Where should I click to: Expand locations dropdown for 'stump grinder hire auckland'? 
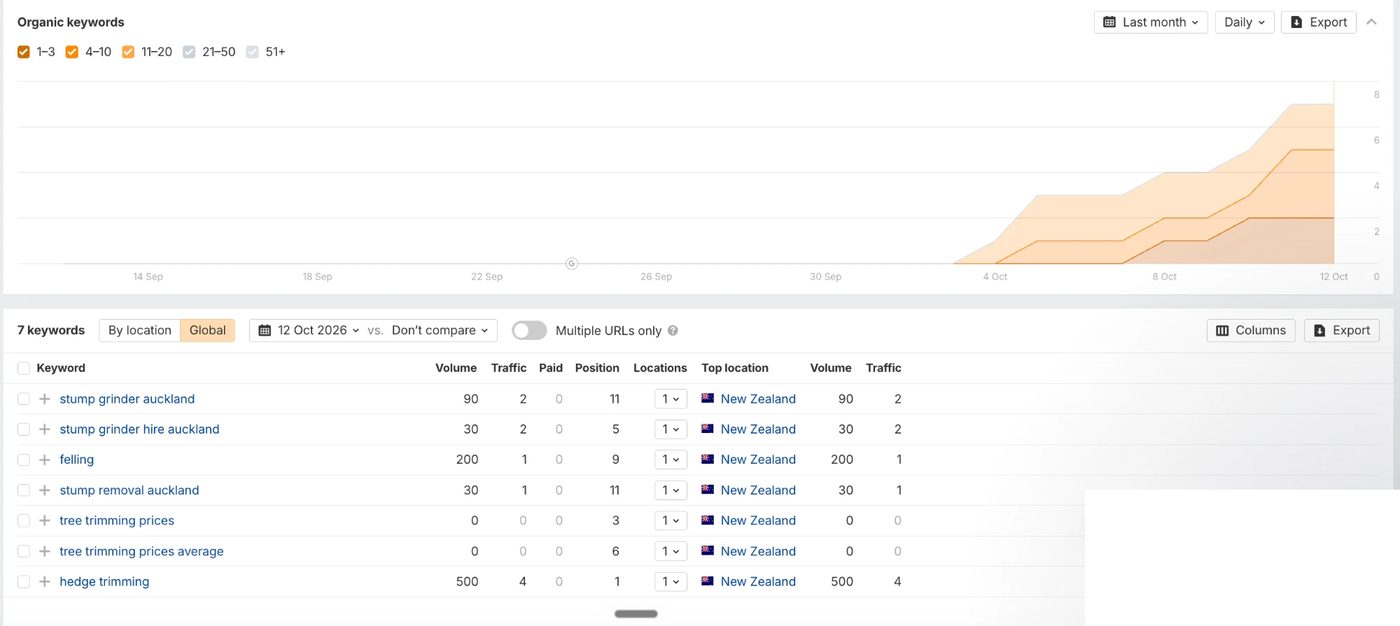(670, 429)
